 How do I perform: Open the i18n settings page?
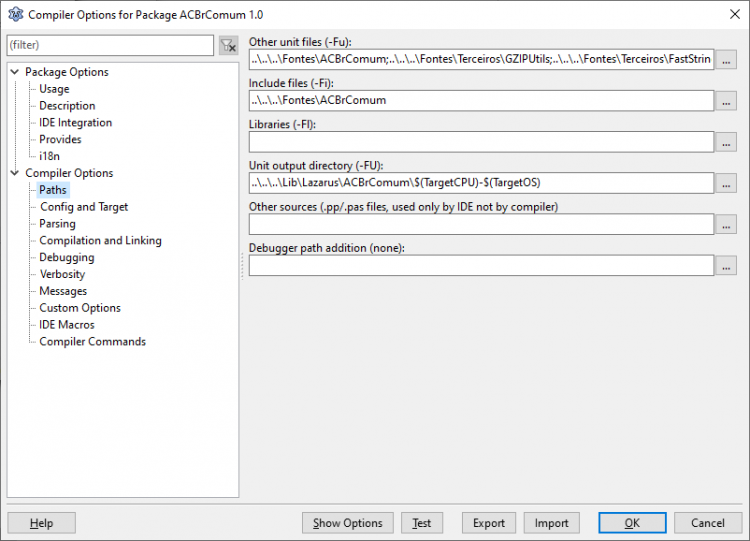tap(49, 156)
